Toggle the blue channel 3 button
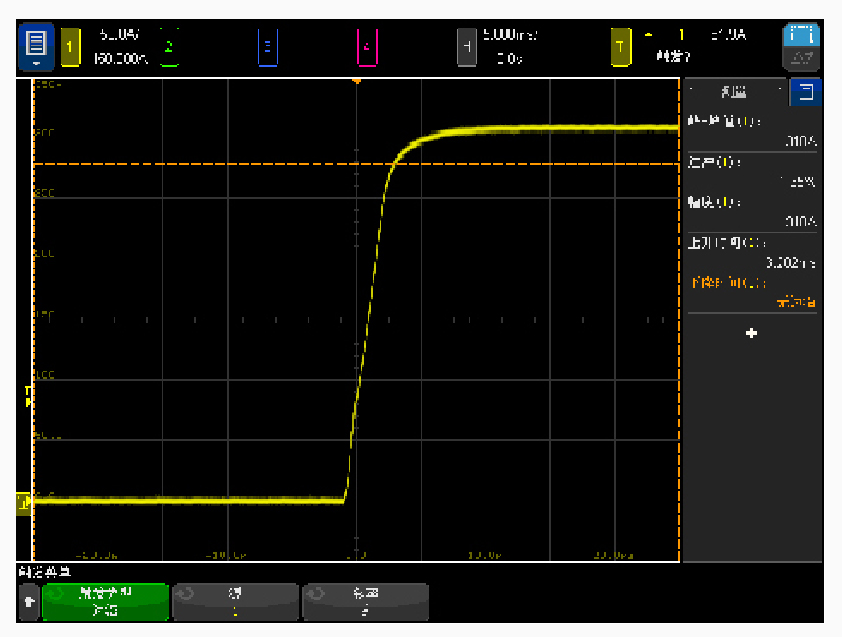 click(267, 47)
